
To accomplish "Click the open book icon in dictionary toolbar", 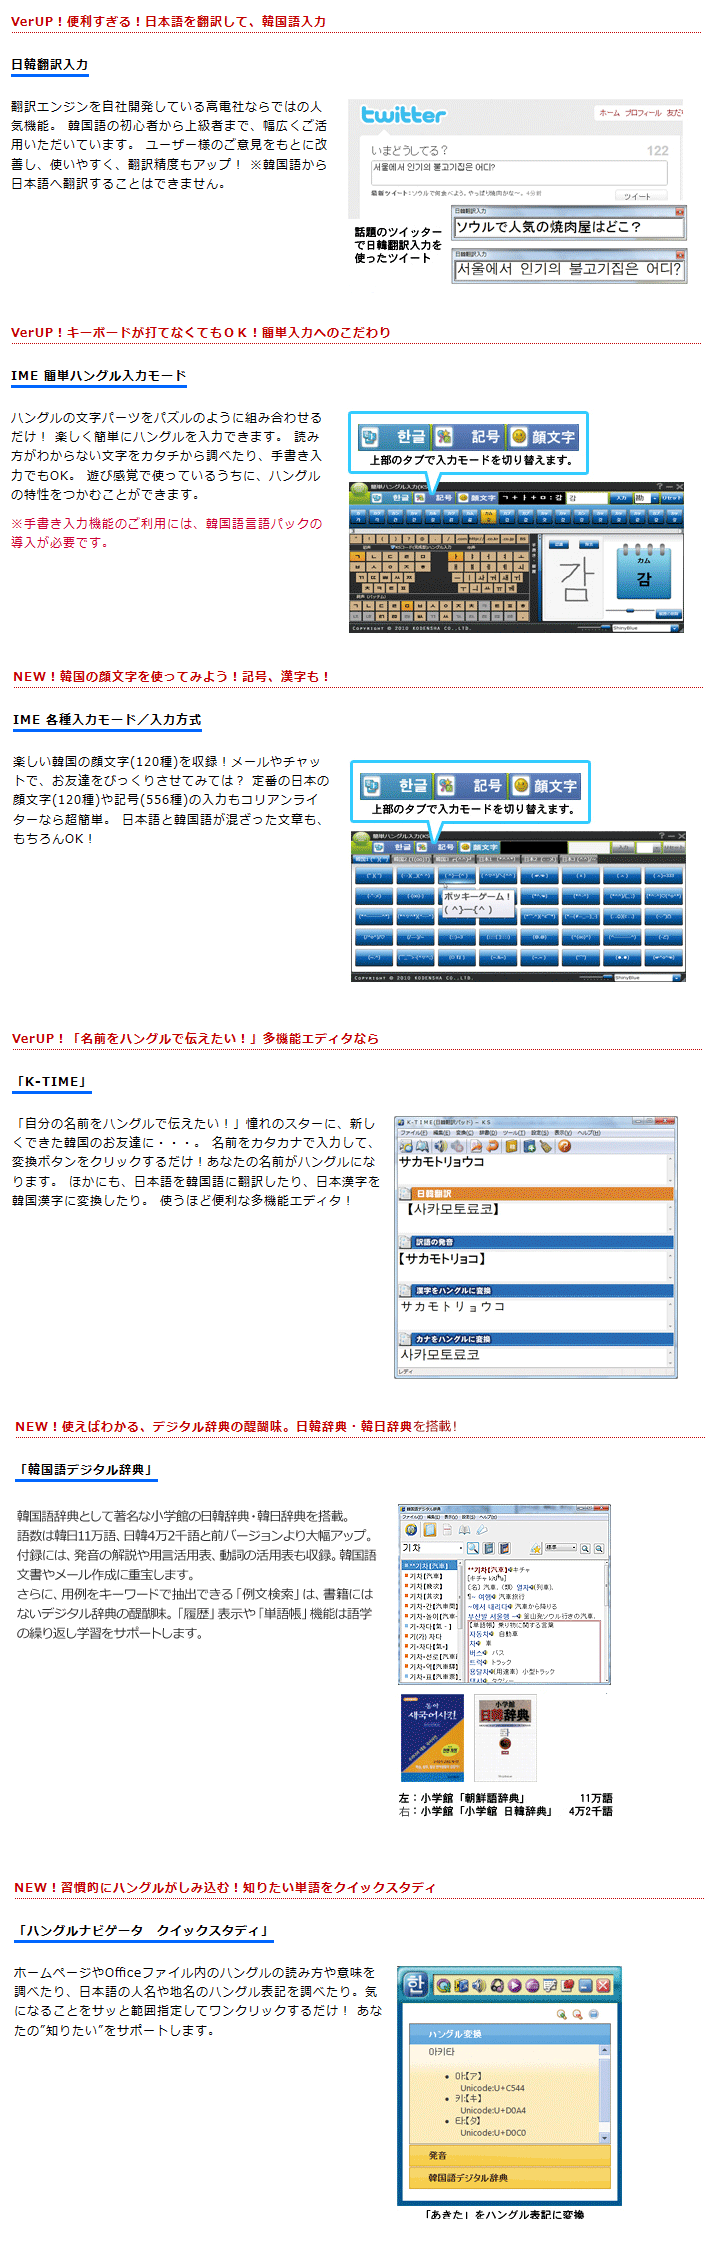I will tap(464, 1530).
